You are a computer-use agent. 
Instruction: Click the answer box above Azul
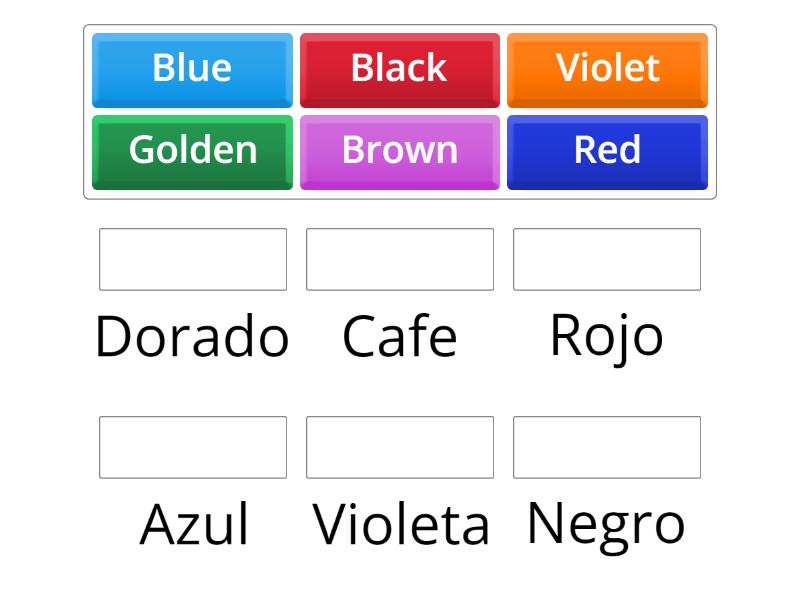click(x=193, y=446)
